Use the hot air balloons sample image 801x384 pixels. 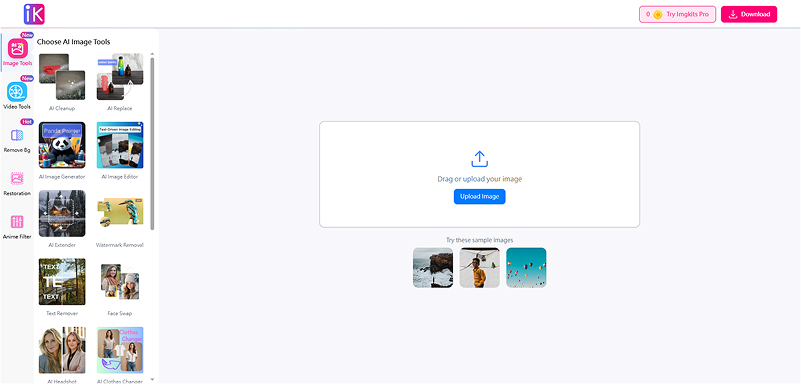pyautogui.click(x=526, y=268)
